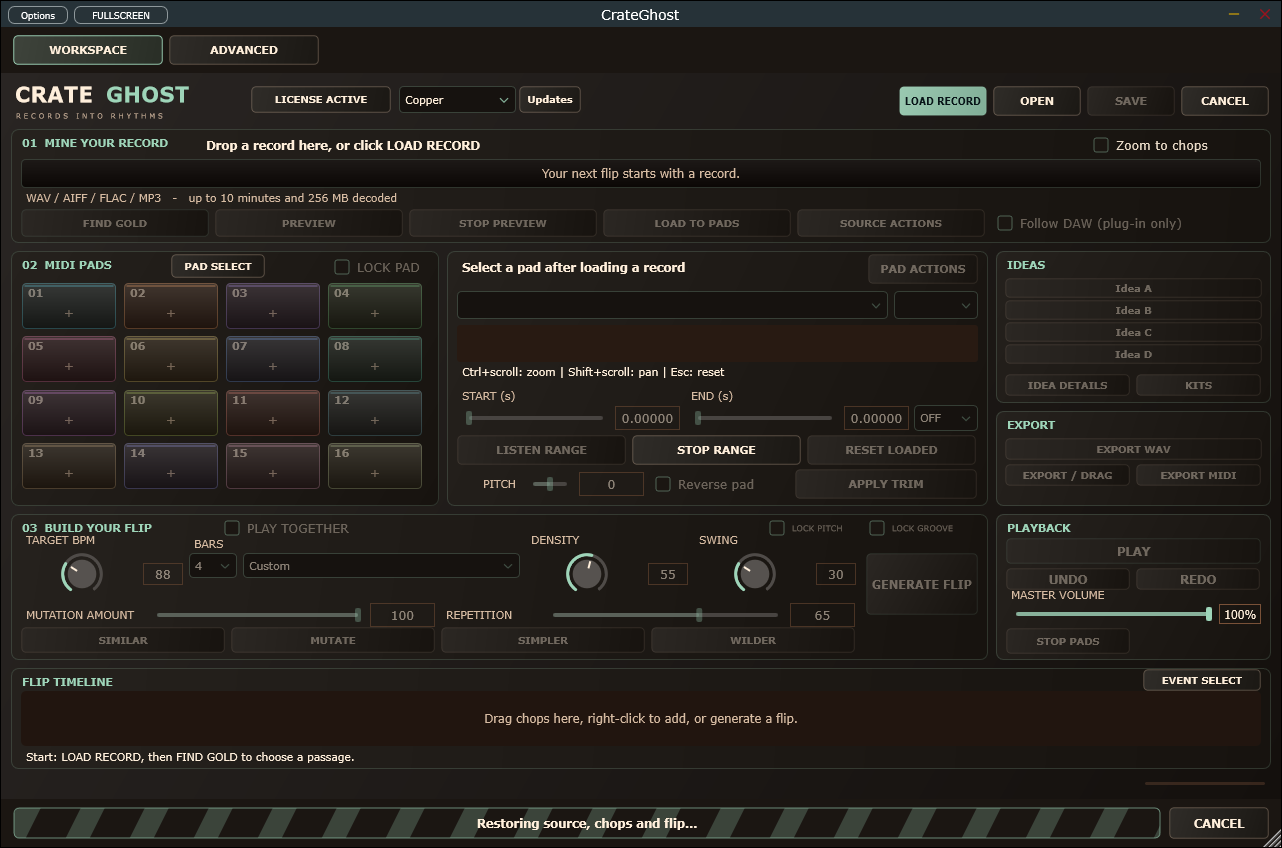Click the PITCH slider
Screen dimensions: 1282x848
click(x=550, y=484)
